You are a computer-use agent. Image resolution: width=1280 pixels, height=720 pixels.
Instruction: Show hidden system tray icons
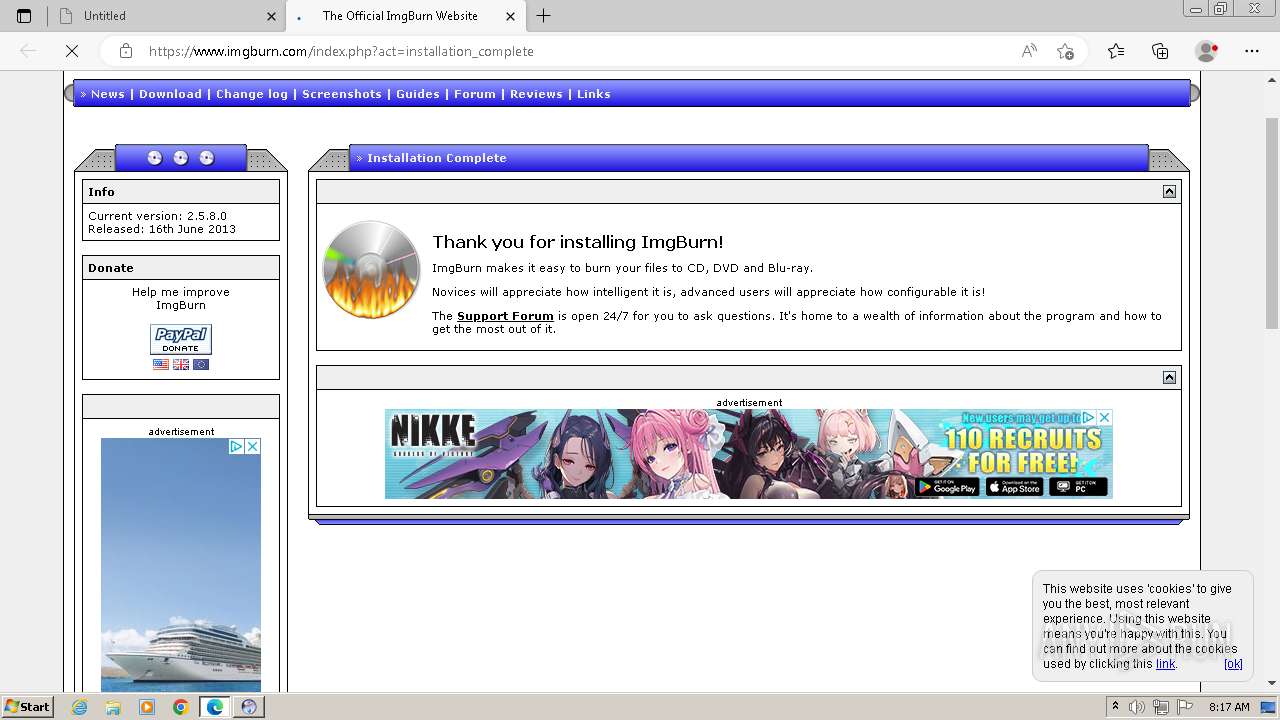pyautogui.click(x=1115, y=707)
